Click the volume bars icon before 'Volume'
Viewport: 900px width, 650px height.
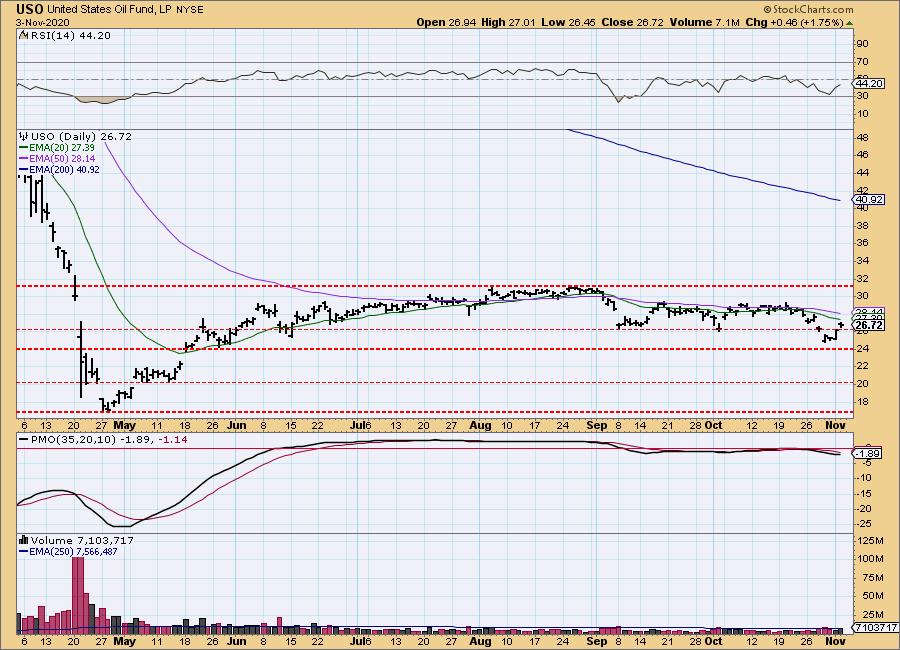tap(24, 540)
